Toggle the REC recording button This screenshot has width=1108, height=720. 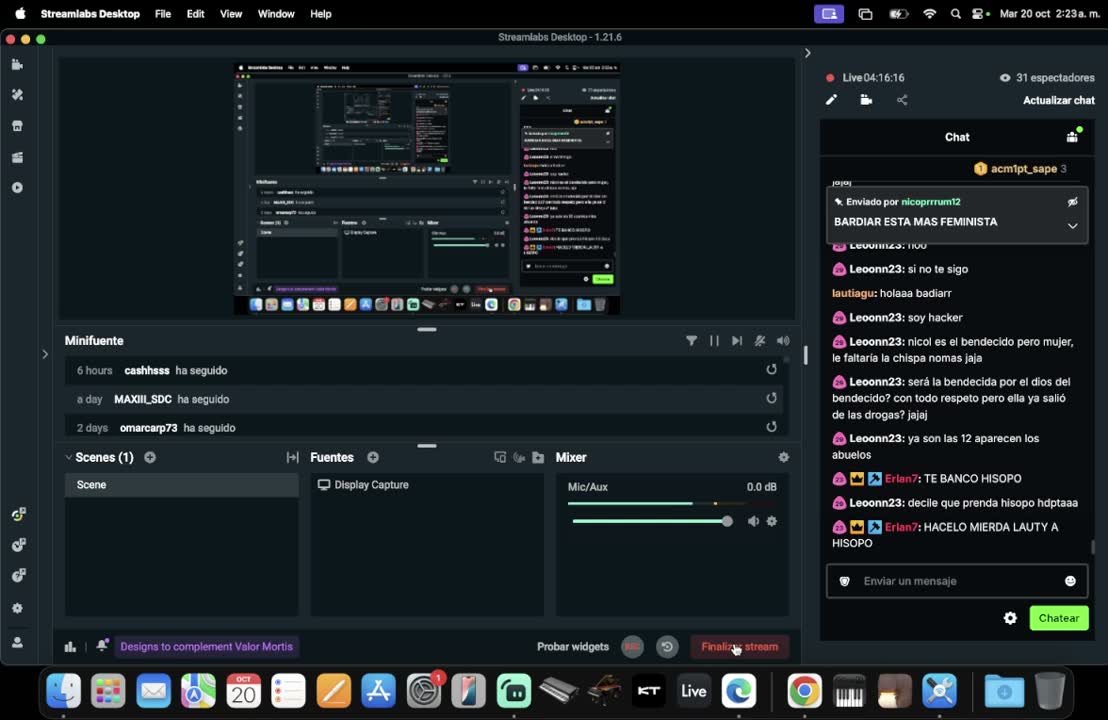(x=632, y=647)
